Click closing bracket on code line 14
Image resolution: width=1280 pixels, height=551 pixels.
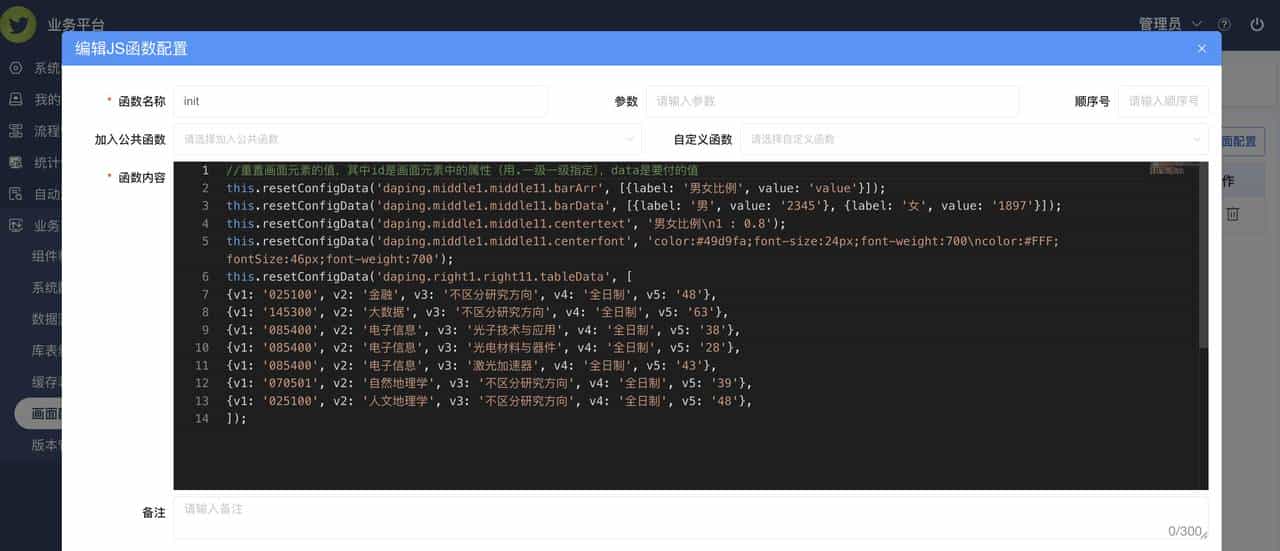(236, 419)
